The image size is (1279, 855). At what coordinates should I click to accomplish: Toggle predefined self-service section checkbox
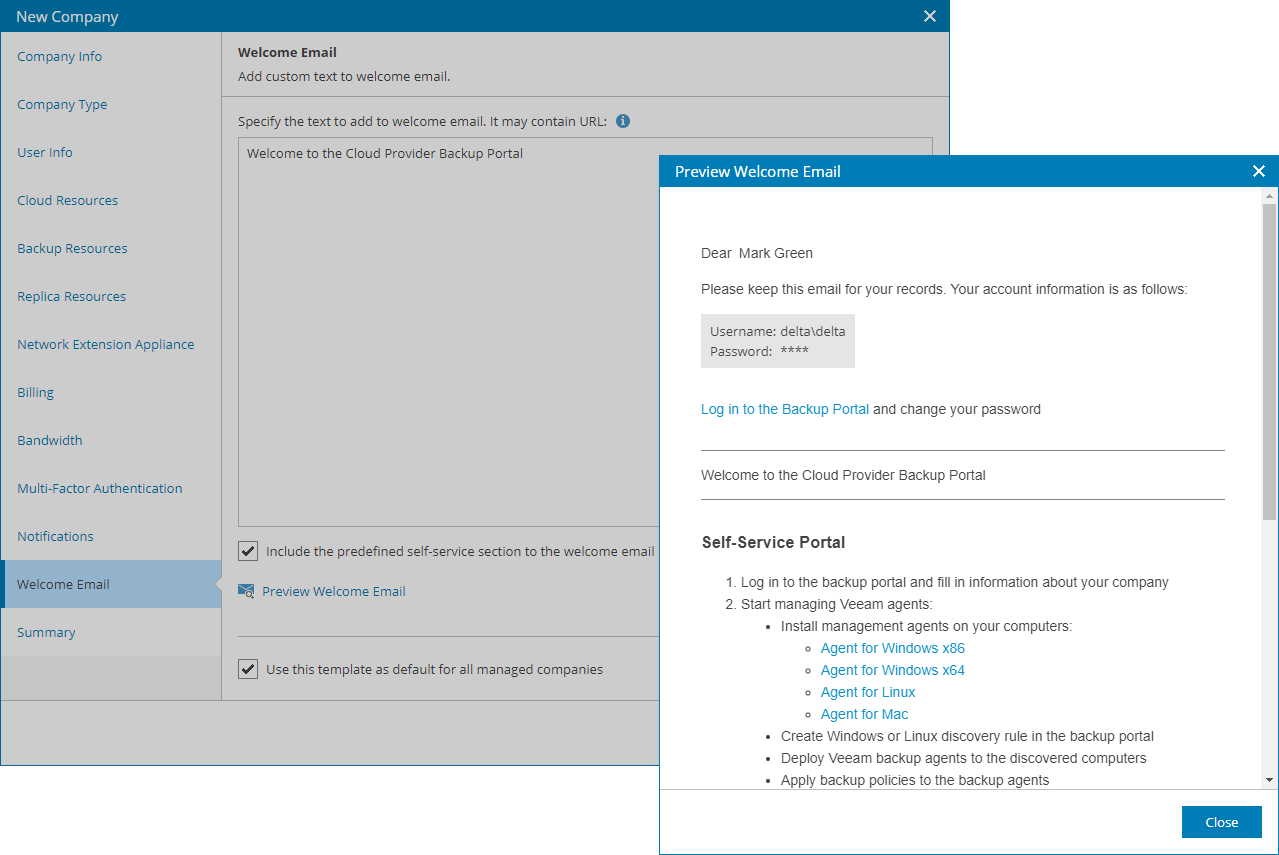click(248, 551)
